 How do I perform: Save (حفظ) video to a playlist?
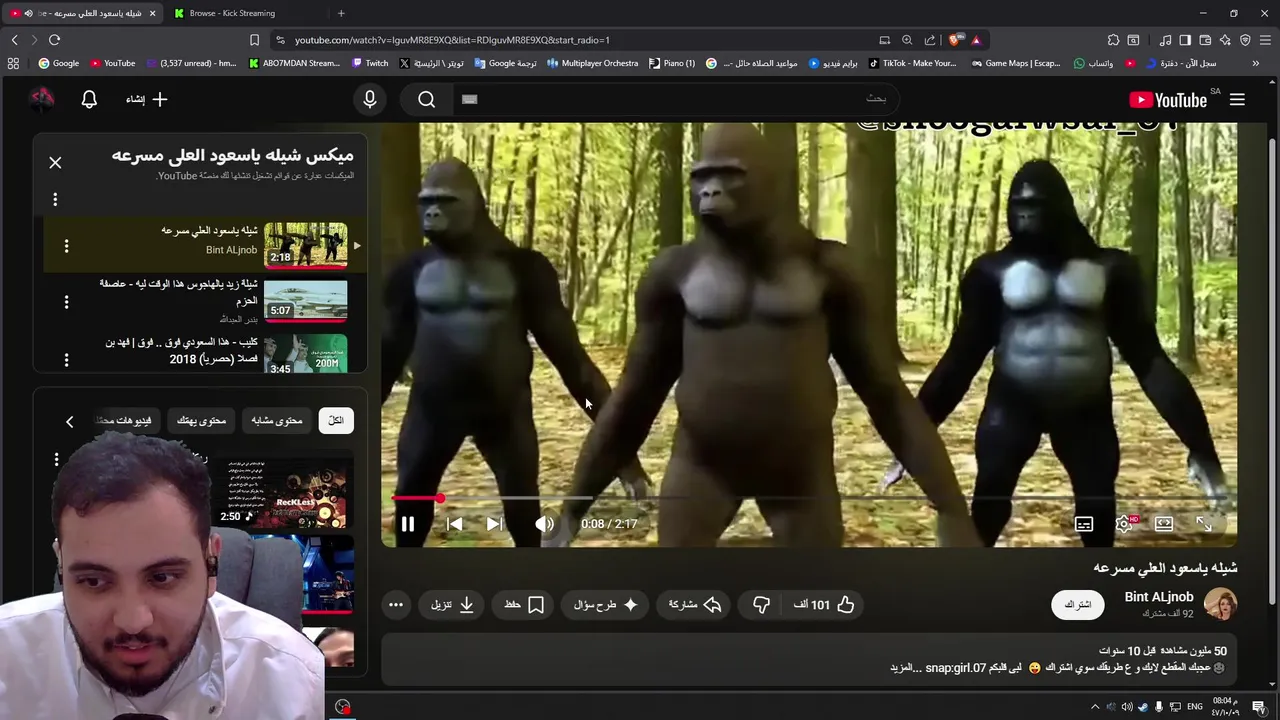(524, 605)
